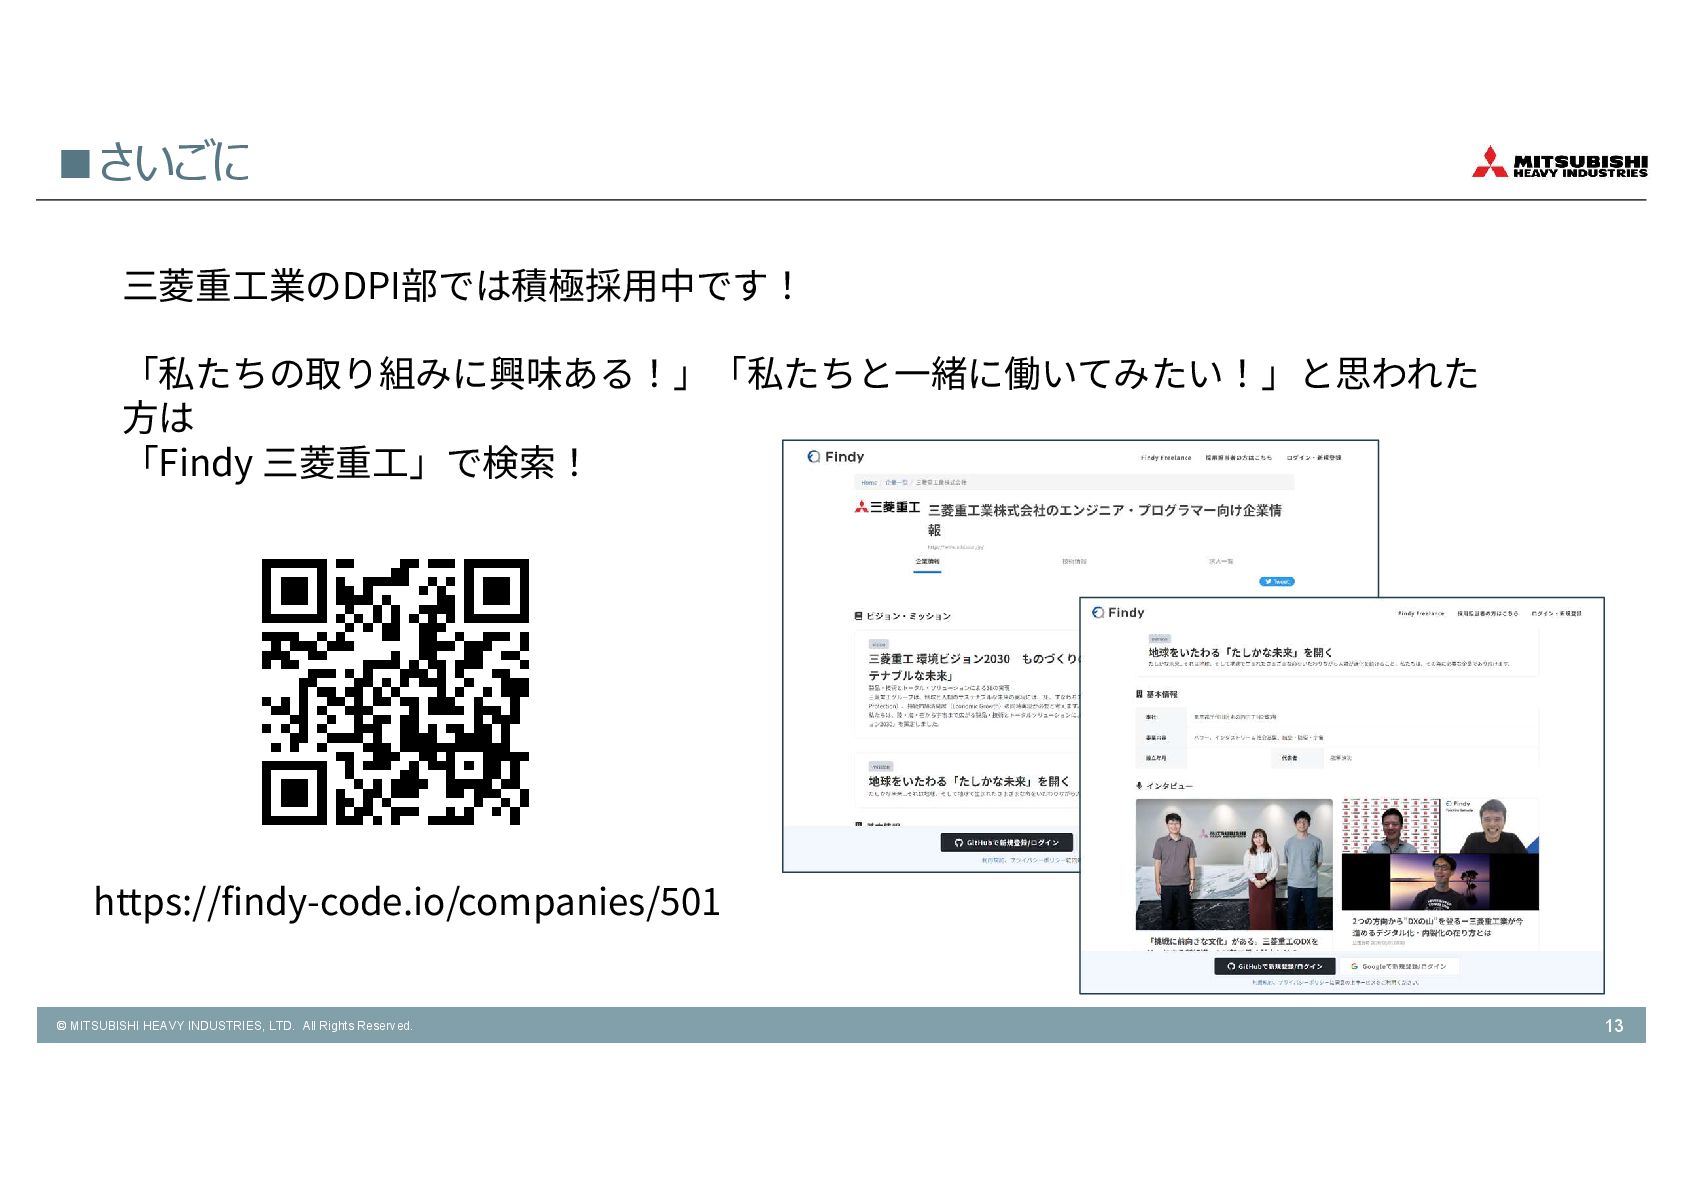The height and width of the screenshot is (1191, 1684).
Task: Click the インタビュー microphone icon
Action: point(1139,786)
